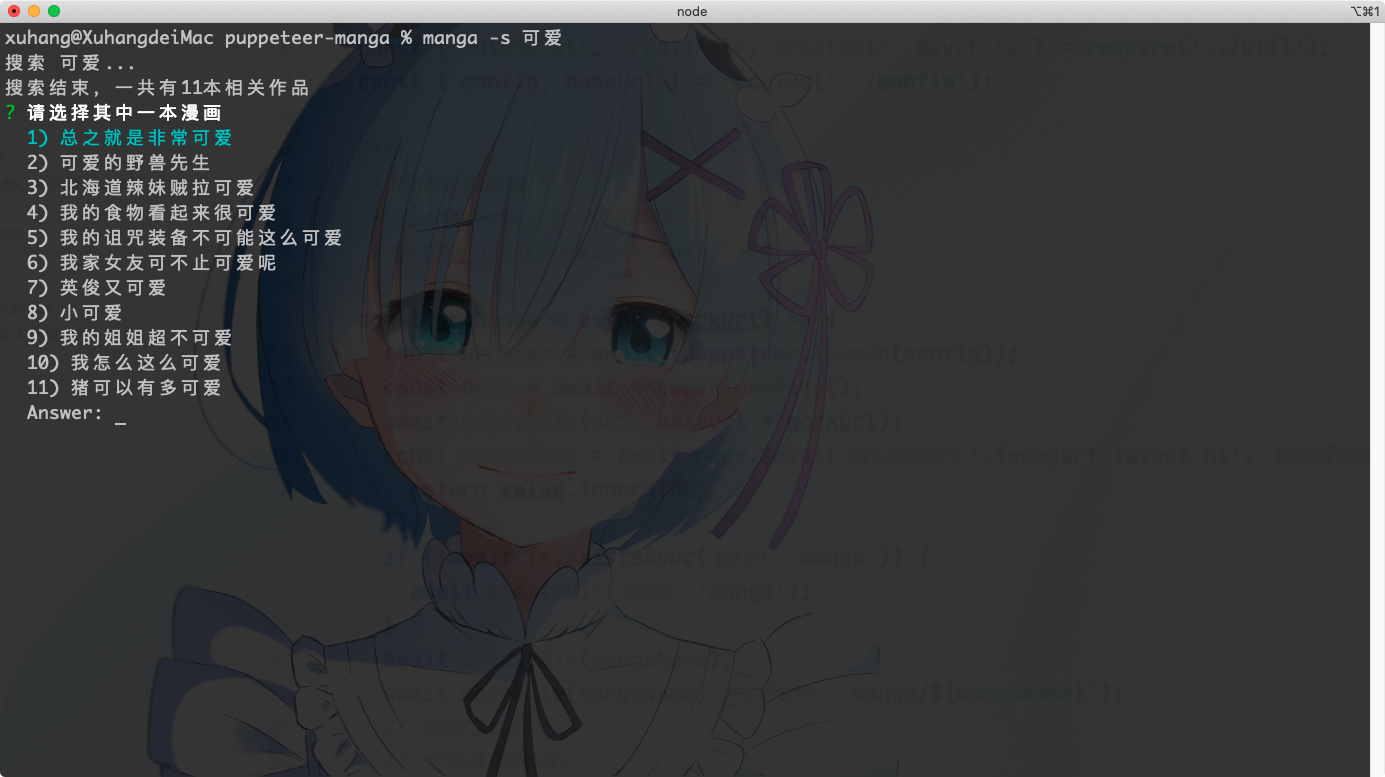
Task: Select option 3 北海道辣妹贼拉可爱
Action: (140, 188)
